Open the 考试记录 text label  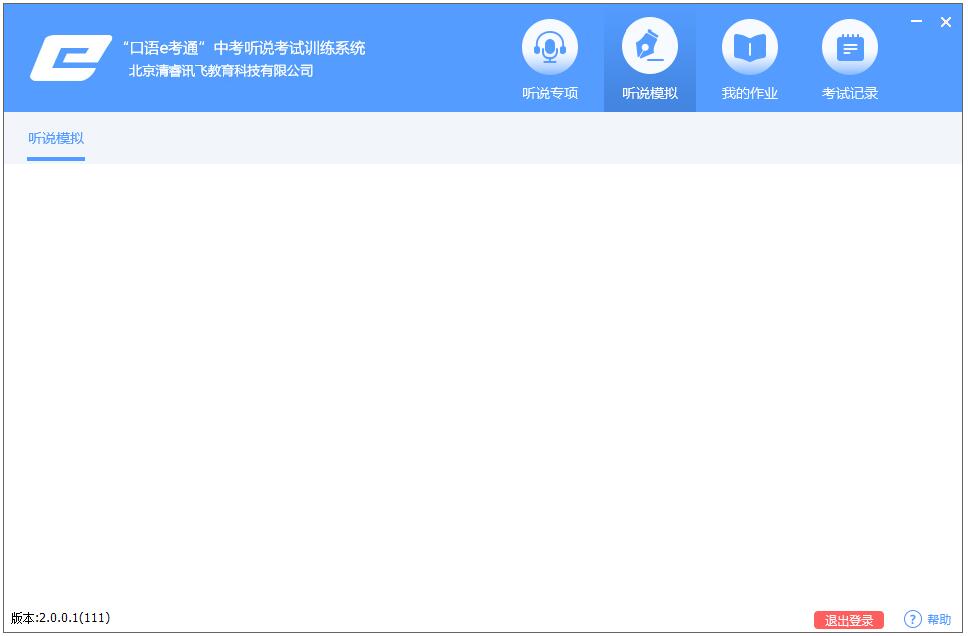coord(850,94)
